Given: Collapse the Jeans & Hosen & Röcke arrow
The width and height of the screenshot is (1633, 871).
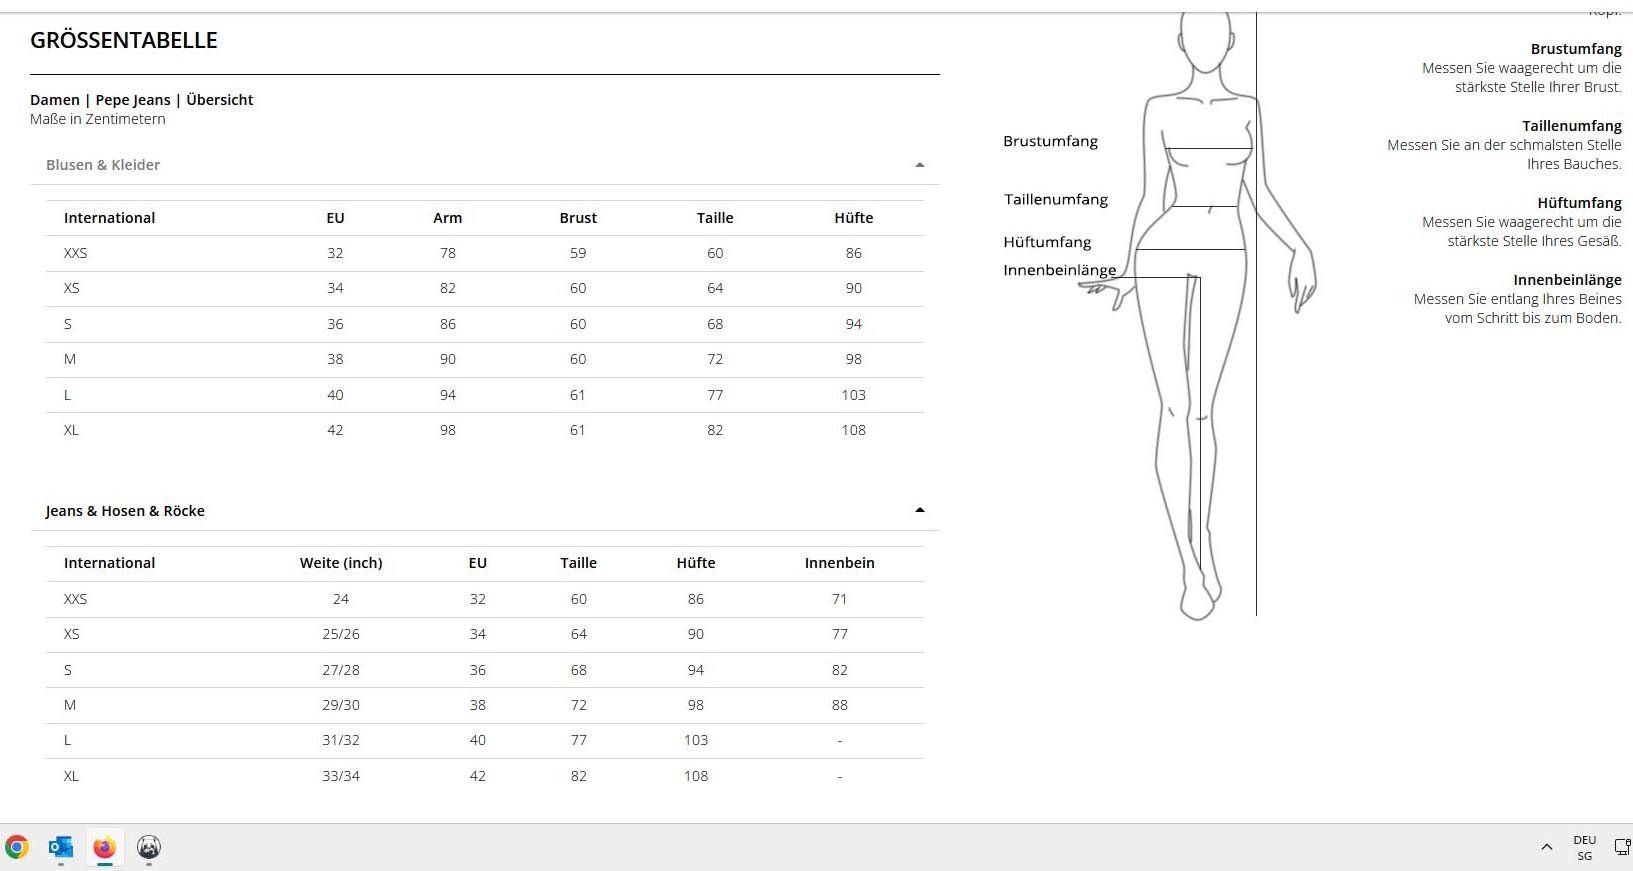Looking at the screenshot, I should [x=920, y=510].
